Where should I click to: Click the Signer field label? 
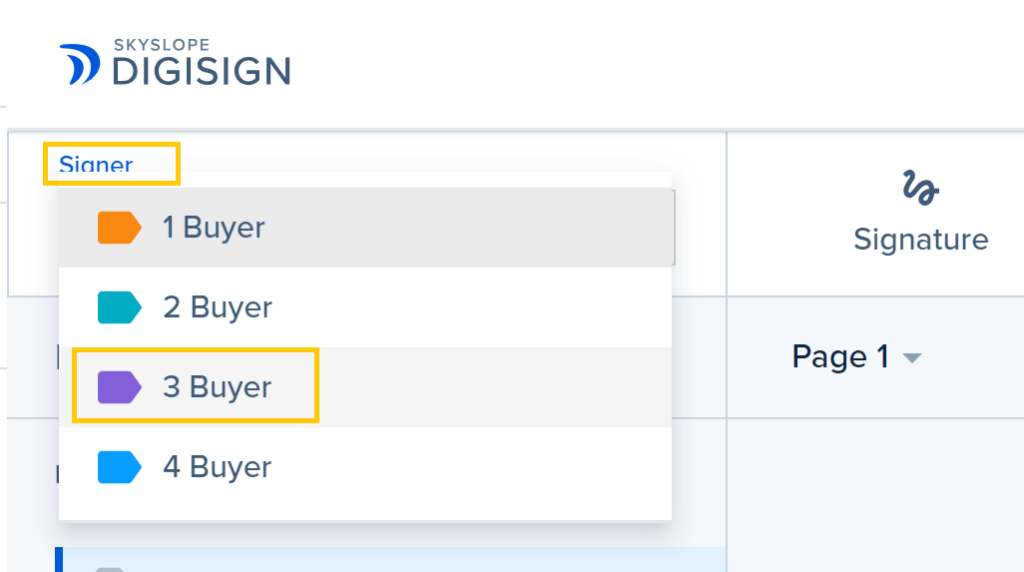(96, 165)
